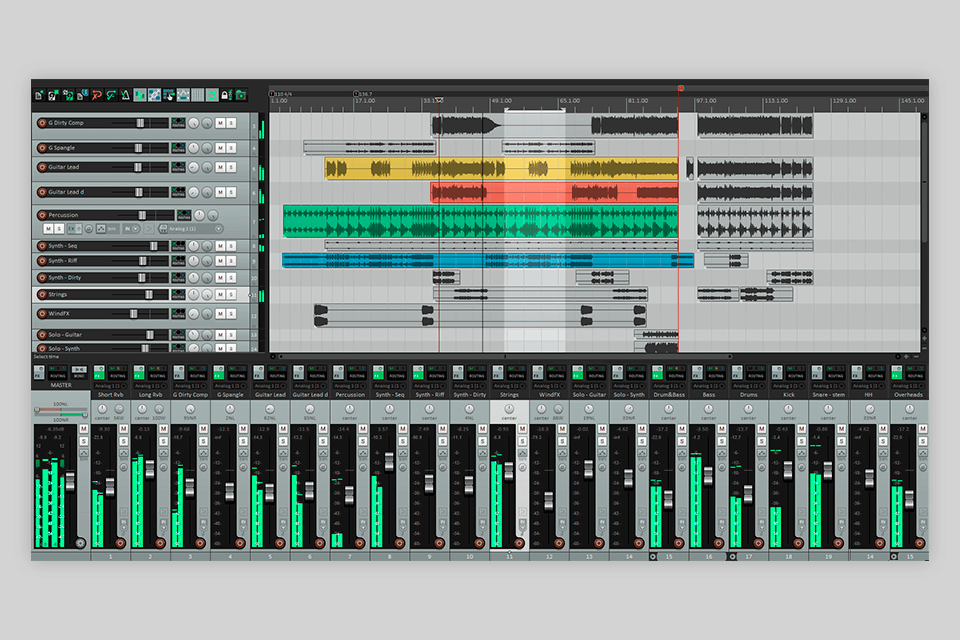Click the 136.7 tempo marker on ruler
This screenshot has height=640, width=960.
coord(364,94)
